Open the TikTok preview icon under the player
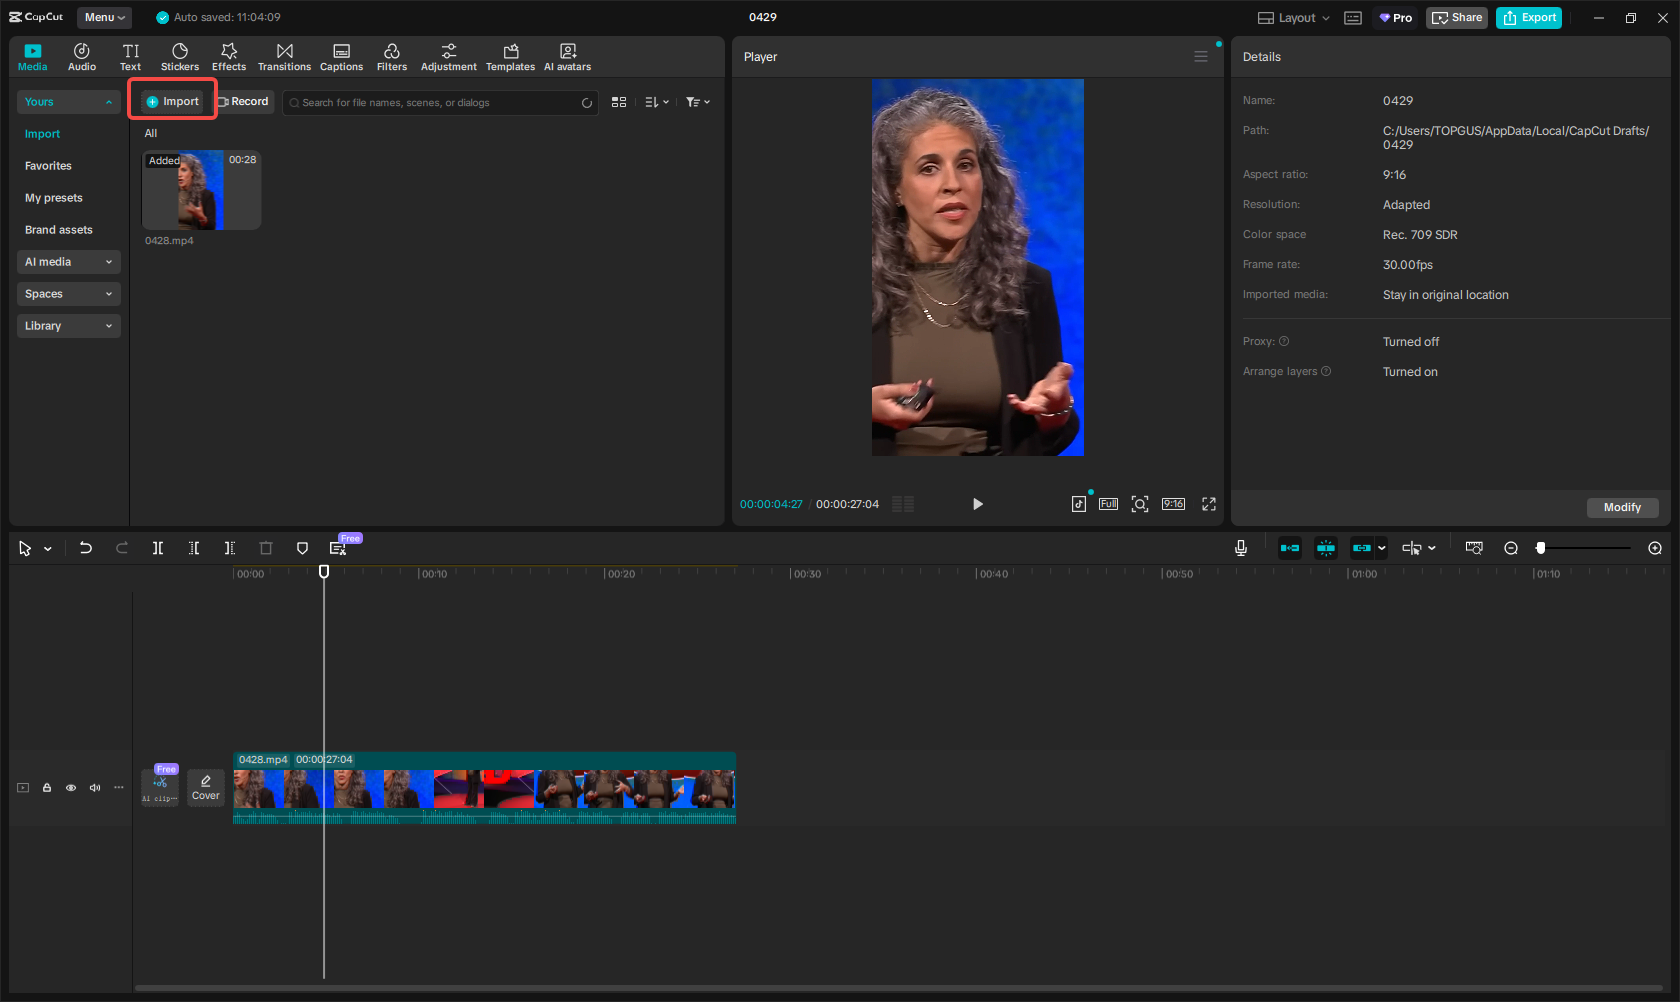 pos(1079,504)
